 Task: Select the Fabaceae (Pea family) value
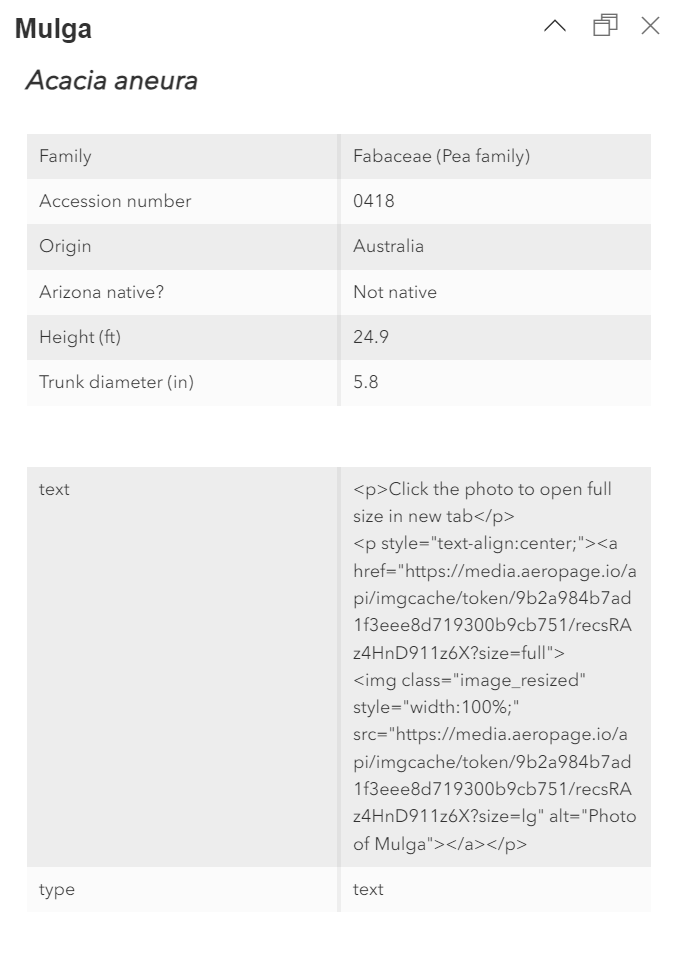click(x=441, y=156)
